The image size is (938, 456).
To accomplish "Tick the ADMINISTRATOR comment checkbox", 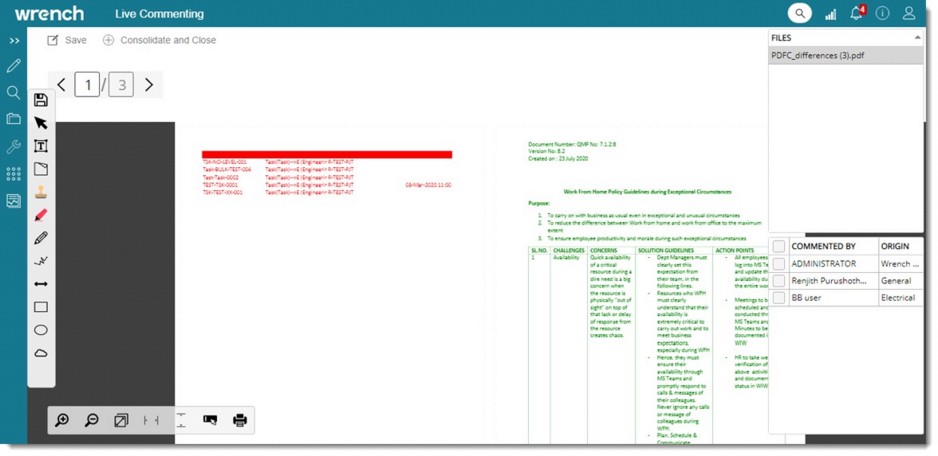I will [778, 264].
